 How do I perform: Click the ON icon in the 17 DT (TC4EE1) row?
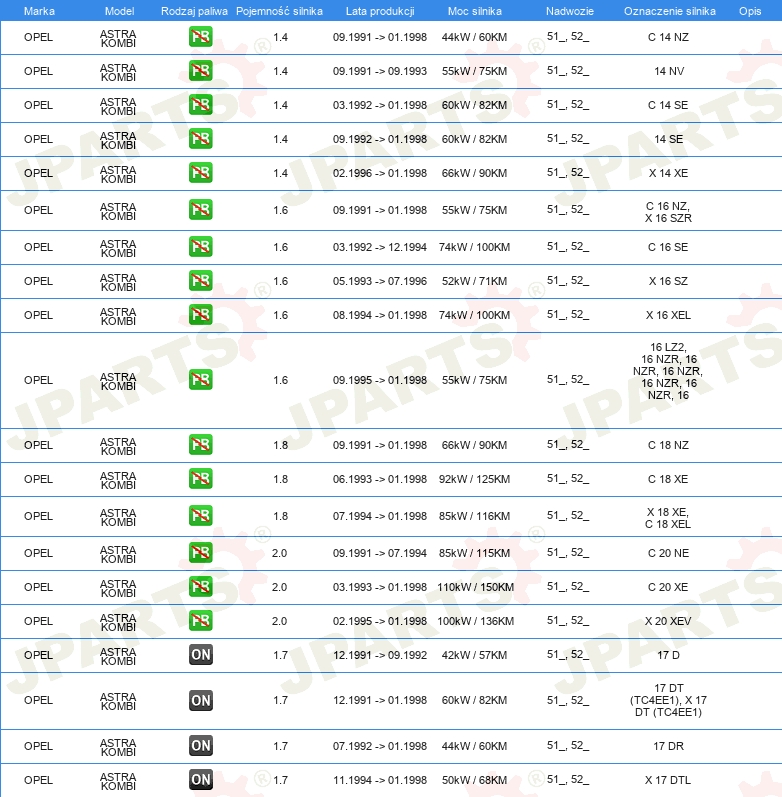200,701
